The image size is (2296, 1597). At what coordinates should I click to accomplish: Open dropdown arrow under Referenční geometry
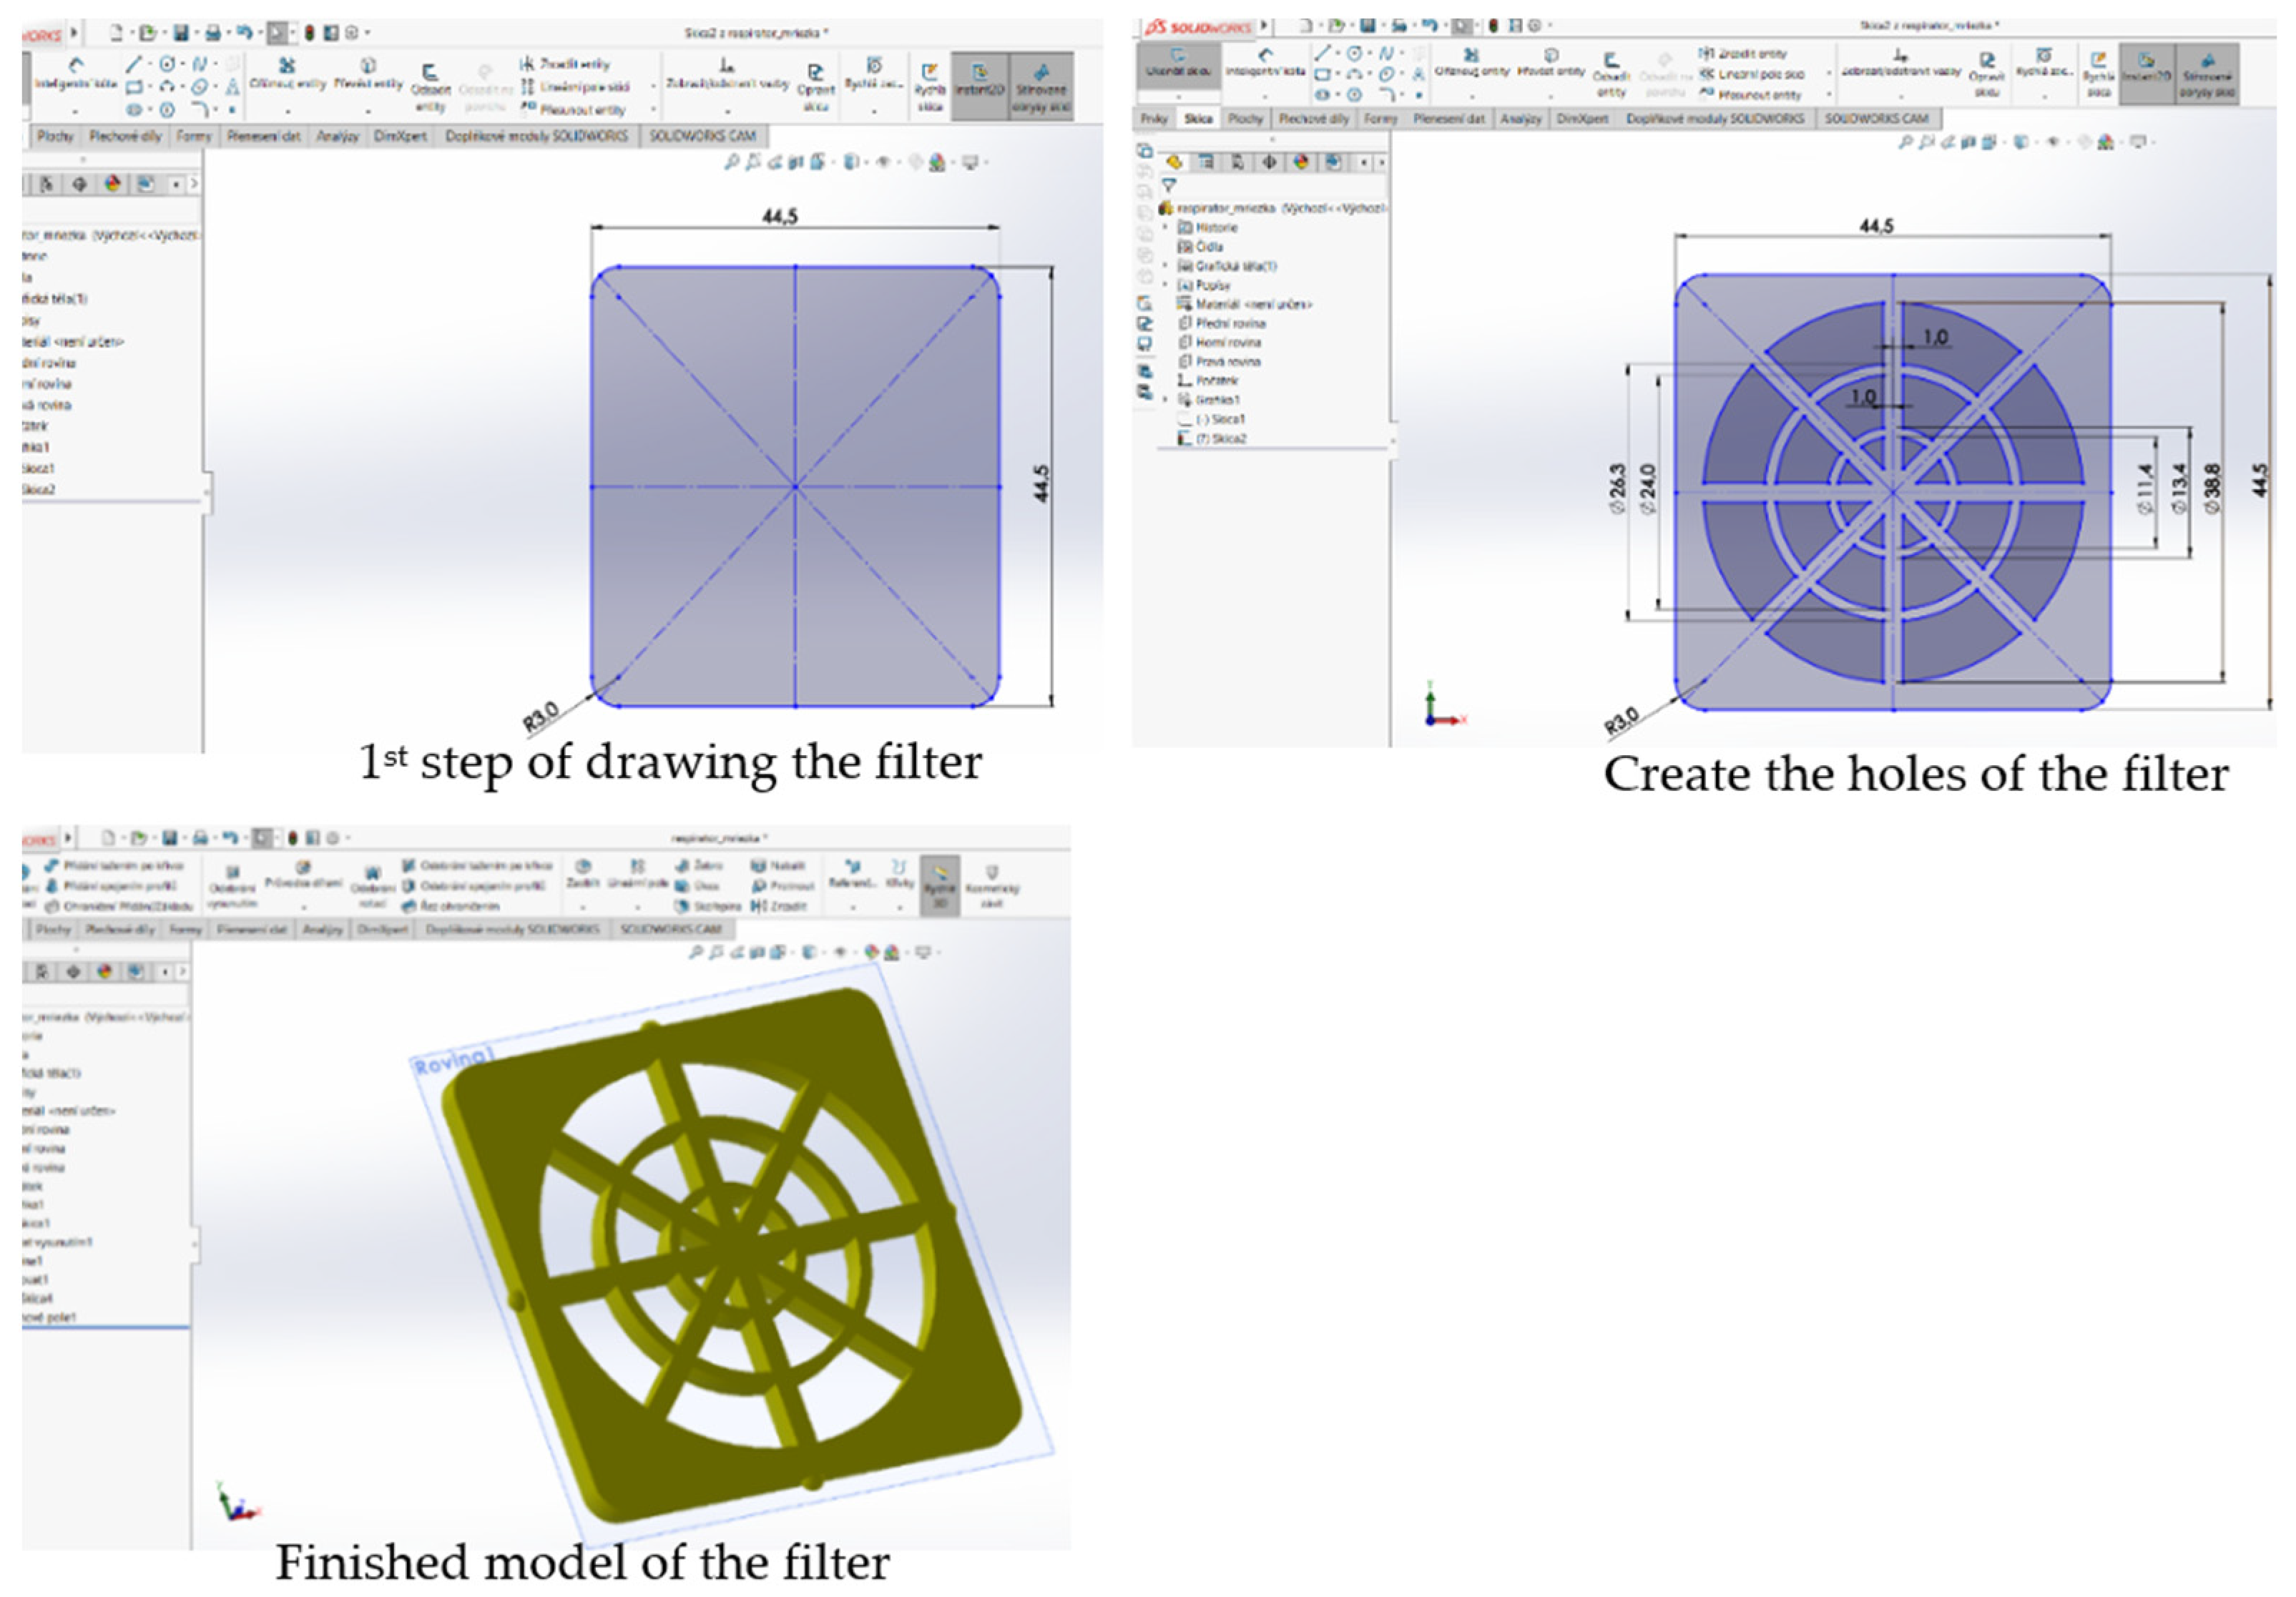tap(853, 907)
